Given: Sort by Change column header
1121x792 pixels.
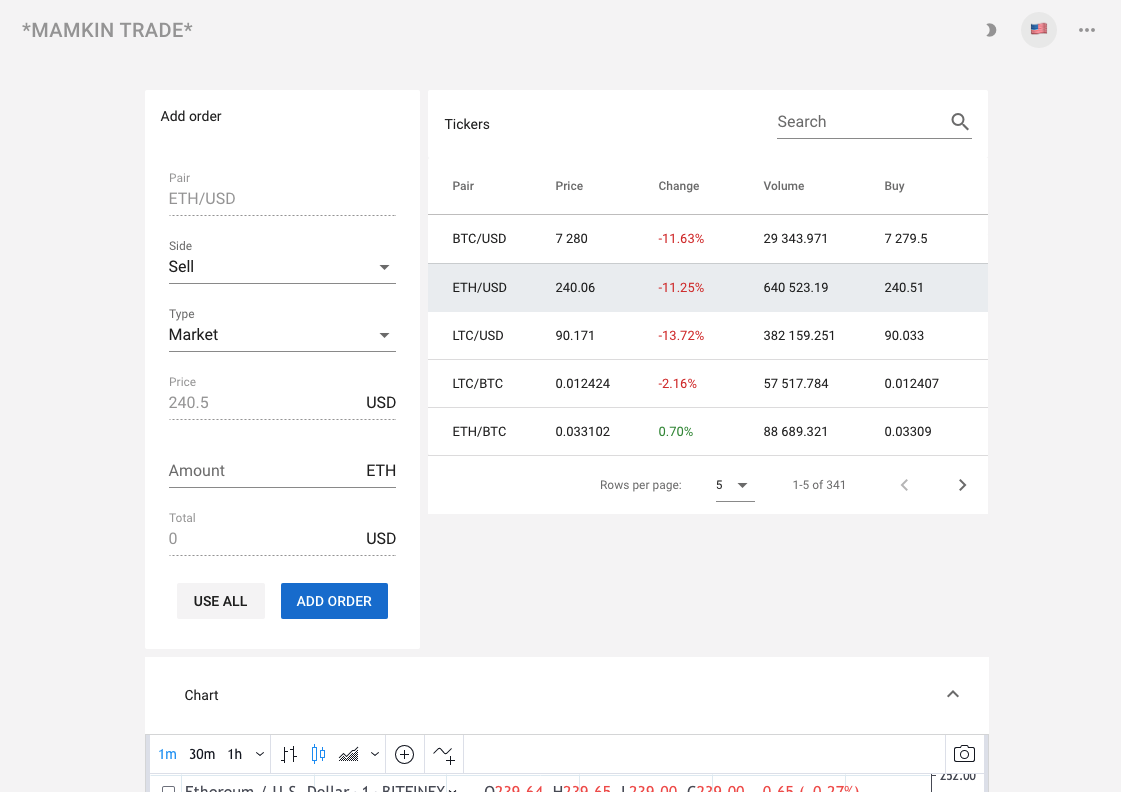Looking at the screenshot, I should [x=678, y=186].
